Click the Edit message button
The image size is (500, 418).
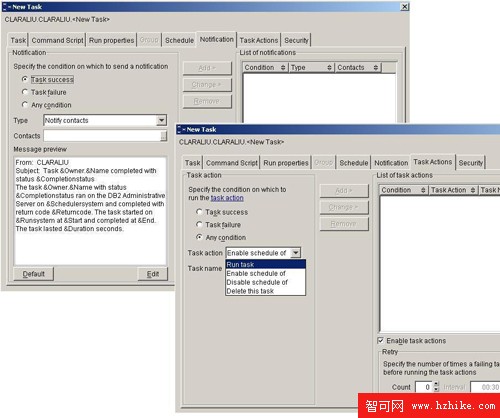[x=153, y=274]
